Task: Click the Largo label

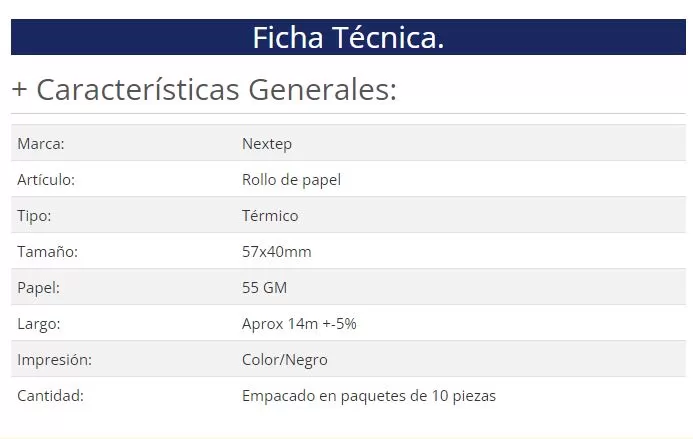Action: pyautogui.click(x=38, y=324)
